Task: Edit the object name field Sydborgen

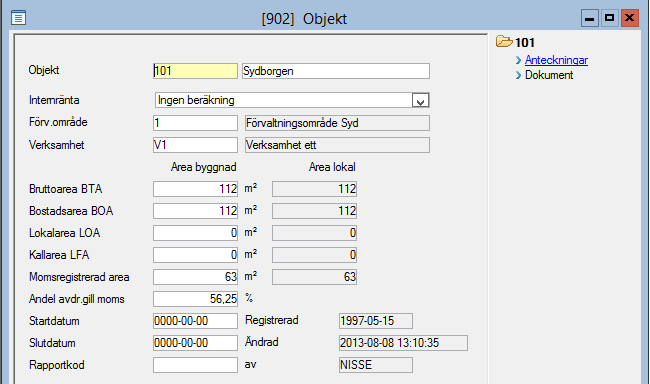Action: point(336,71)
